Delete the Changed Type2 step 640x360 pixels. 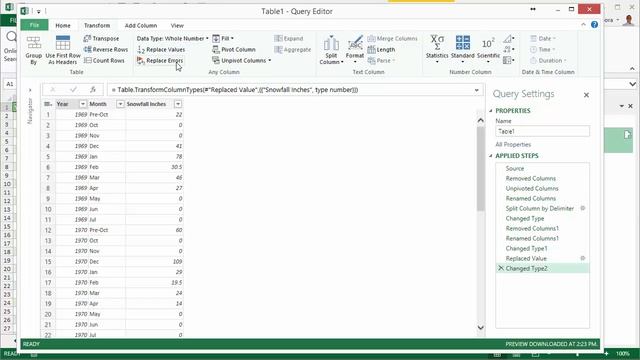[501, 268]
